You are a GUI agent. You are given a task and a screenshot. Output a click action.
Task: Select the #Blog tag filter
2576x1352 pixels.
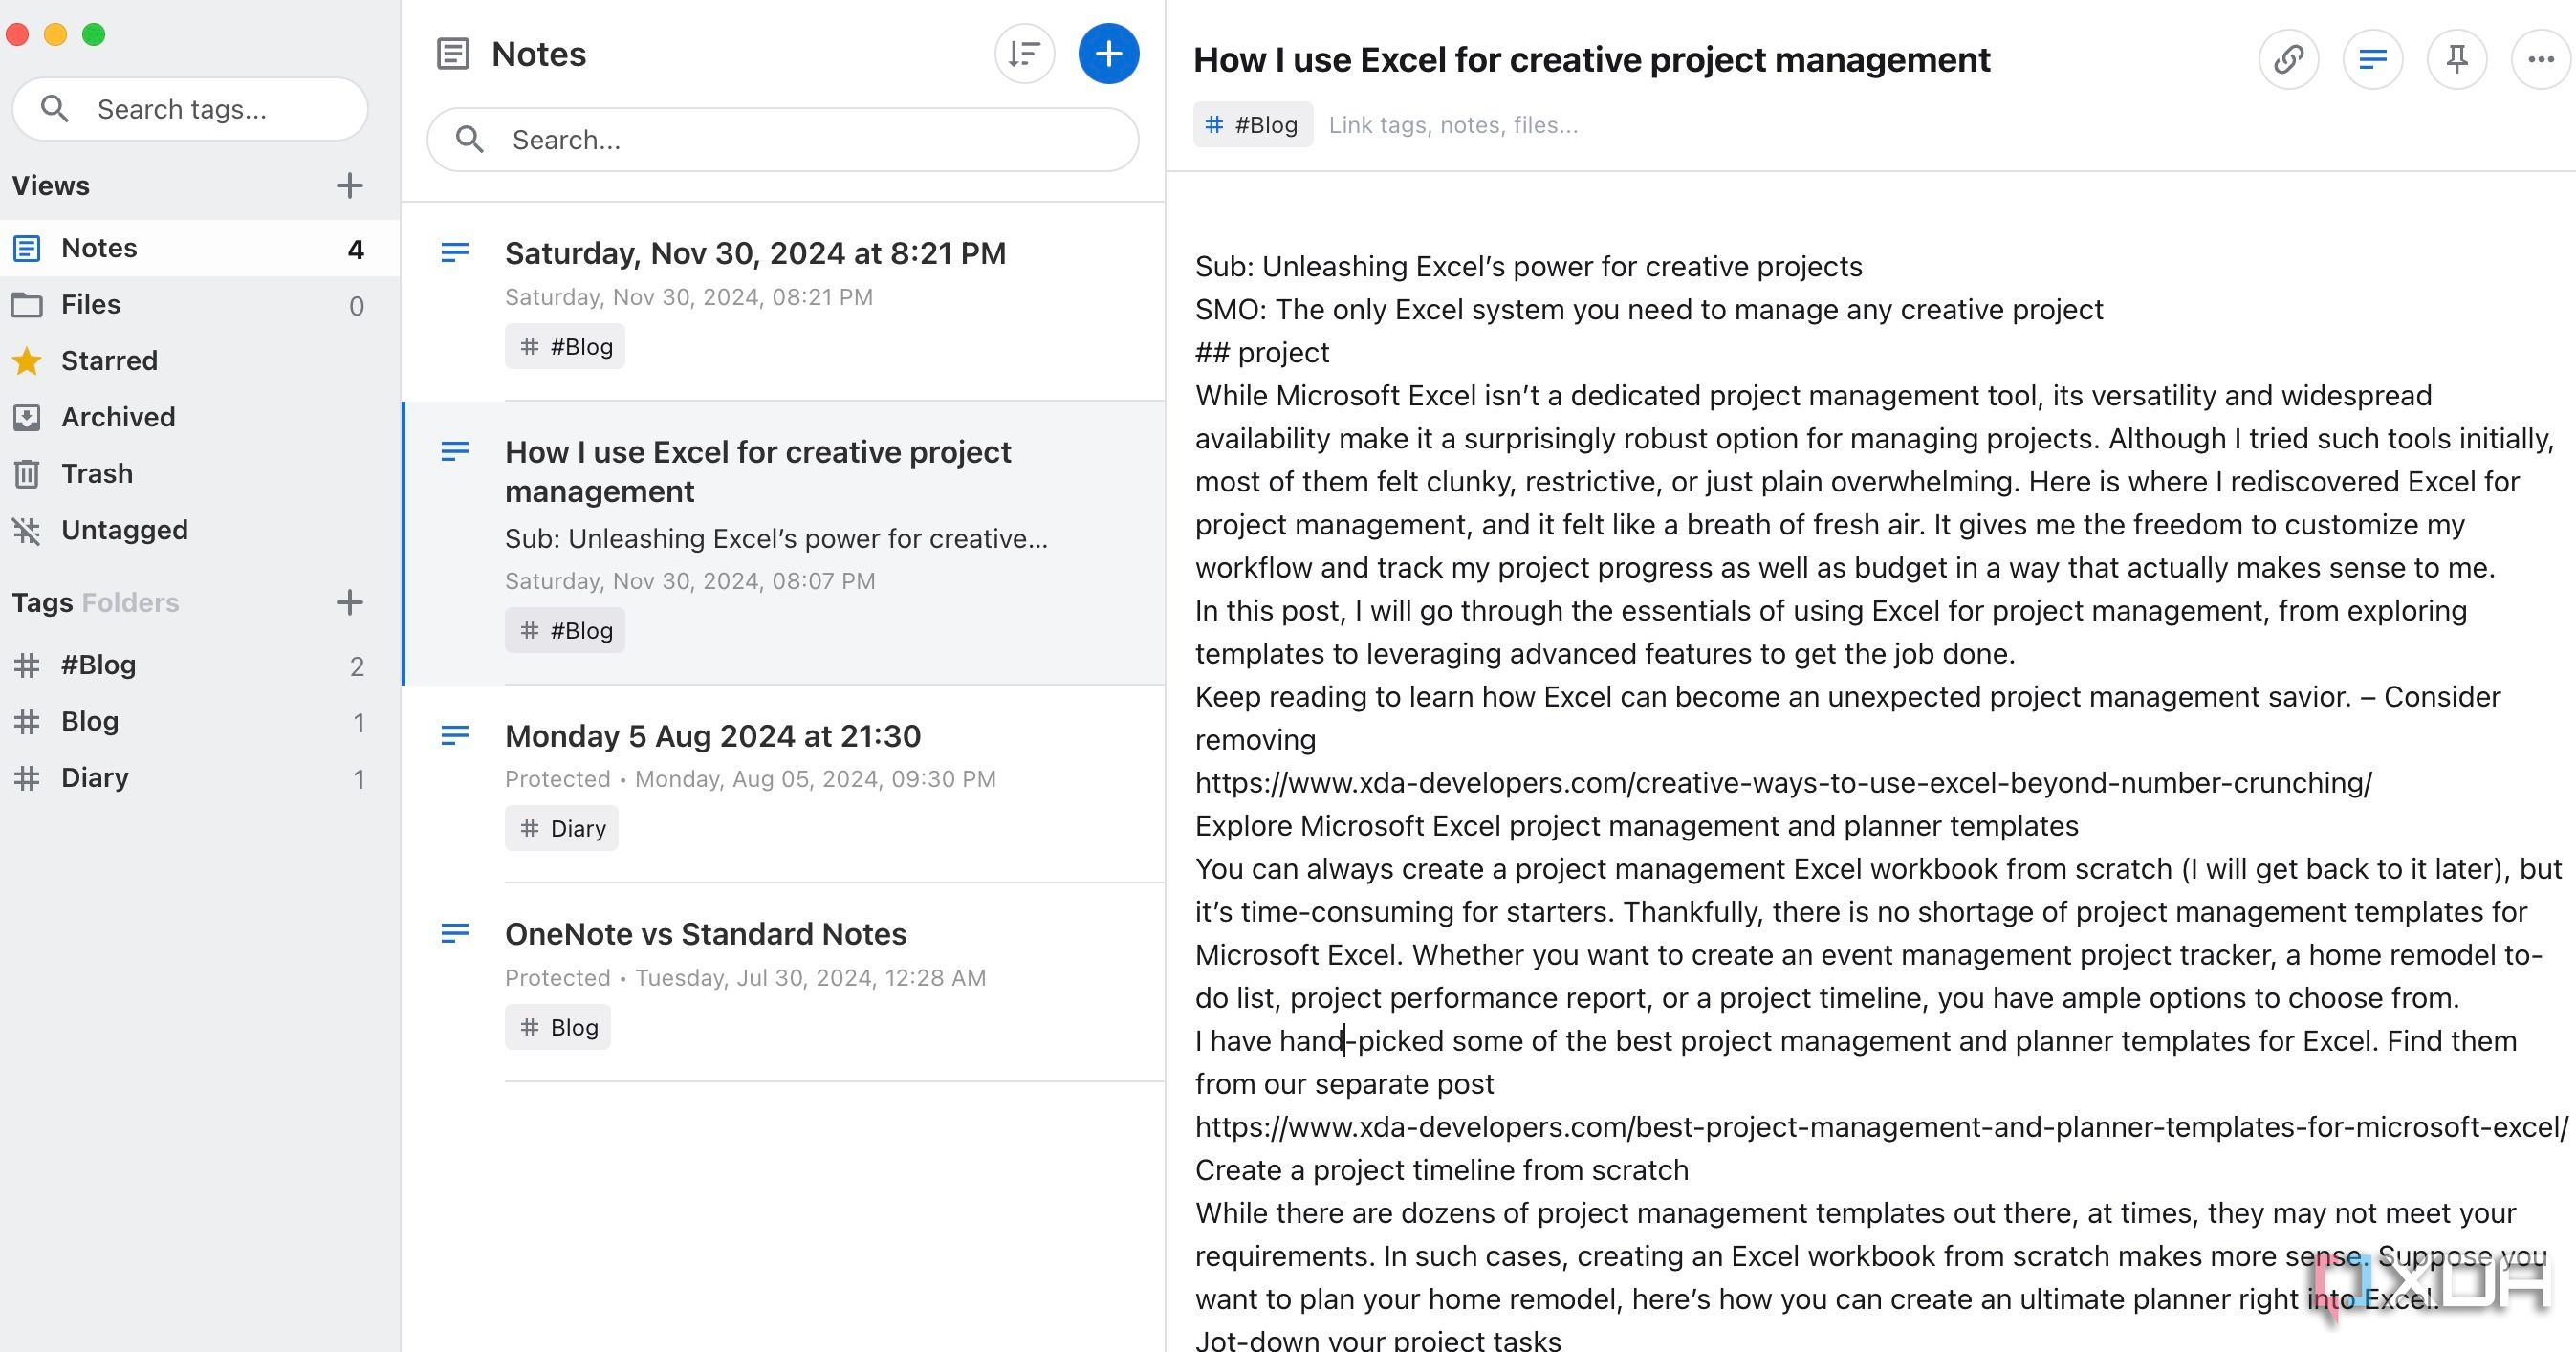(x=98, y=665)
